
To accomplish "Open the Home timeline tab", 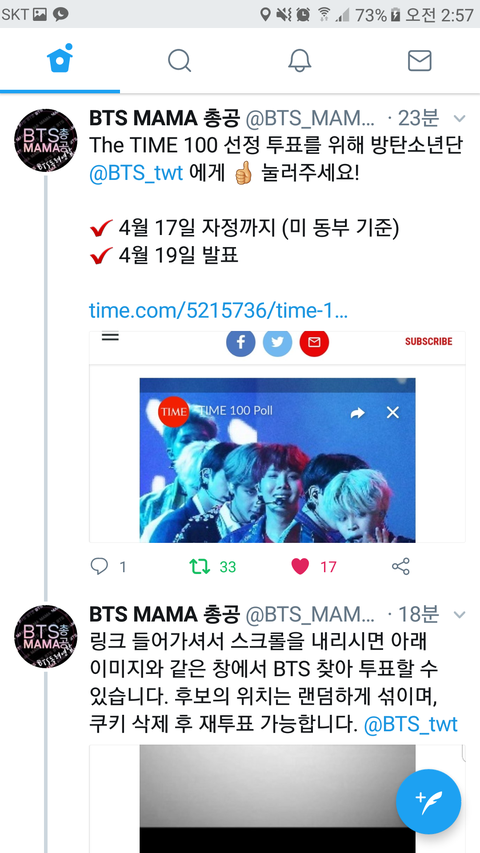I will (60, 59).
